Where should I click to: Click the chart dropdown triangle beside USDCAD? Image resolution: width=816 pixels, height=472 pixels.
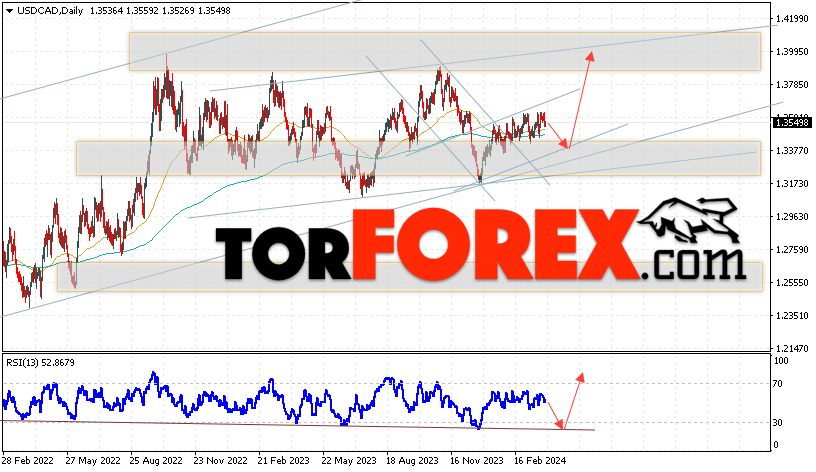(9, 10)
